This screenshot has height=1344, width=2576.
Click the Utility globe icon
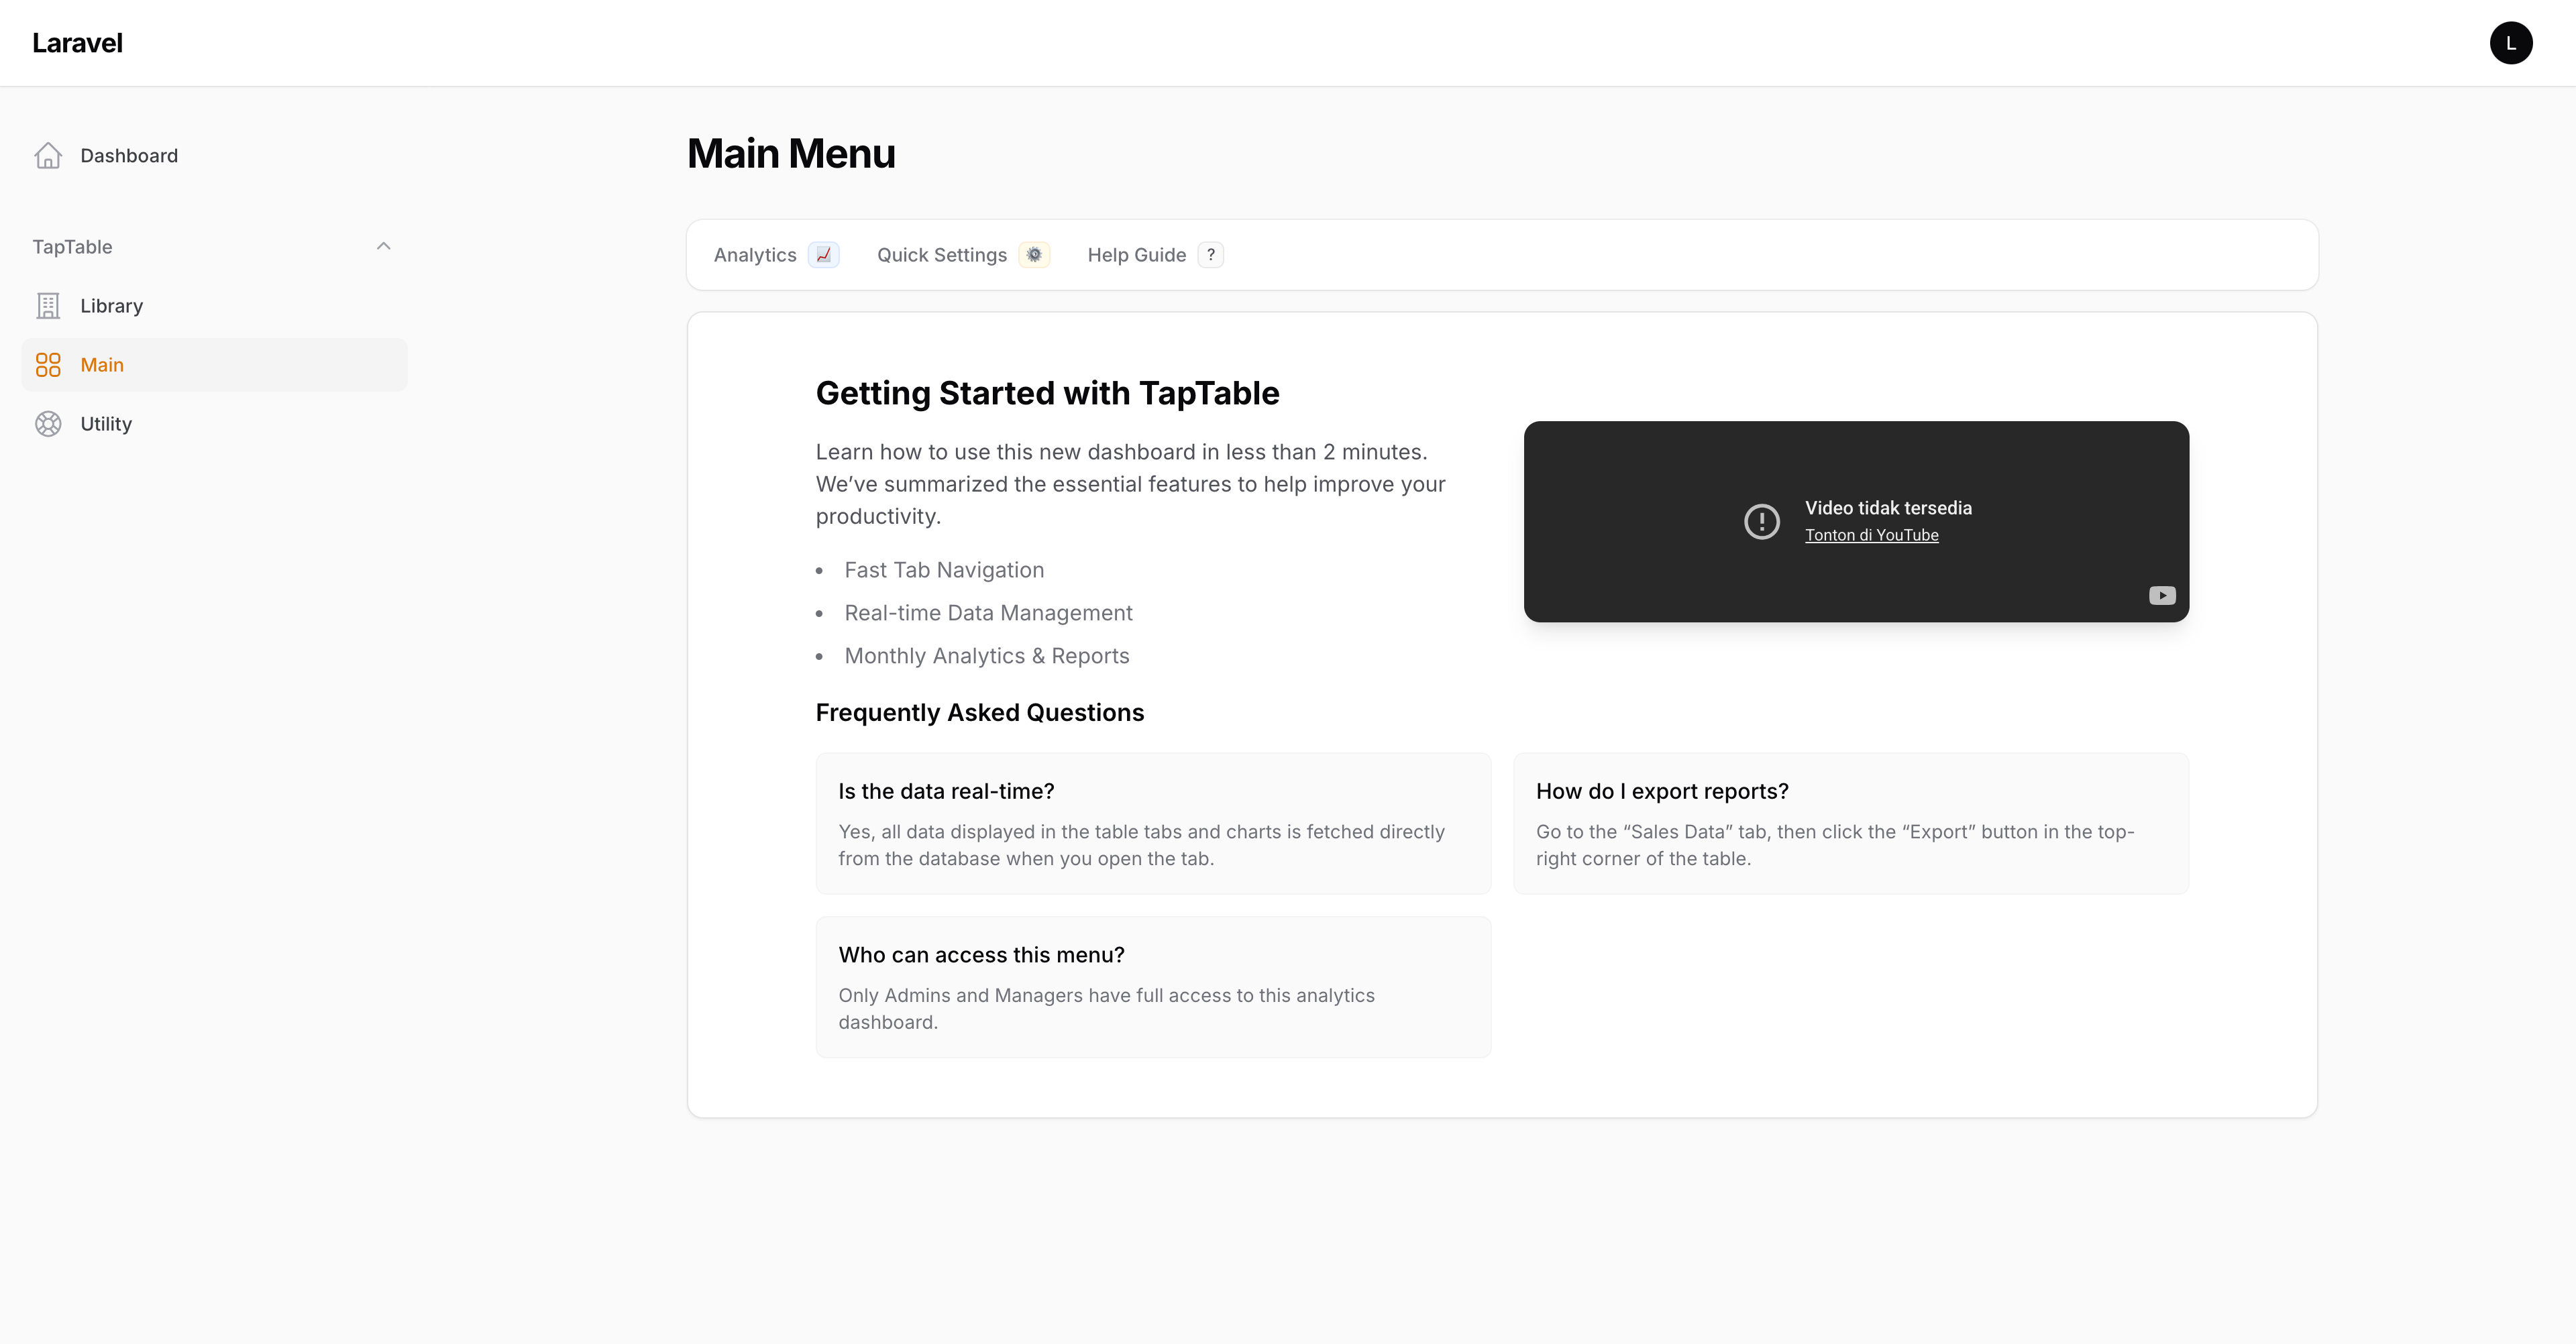[x=48, y=423]
